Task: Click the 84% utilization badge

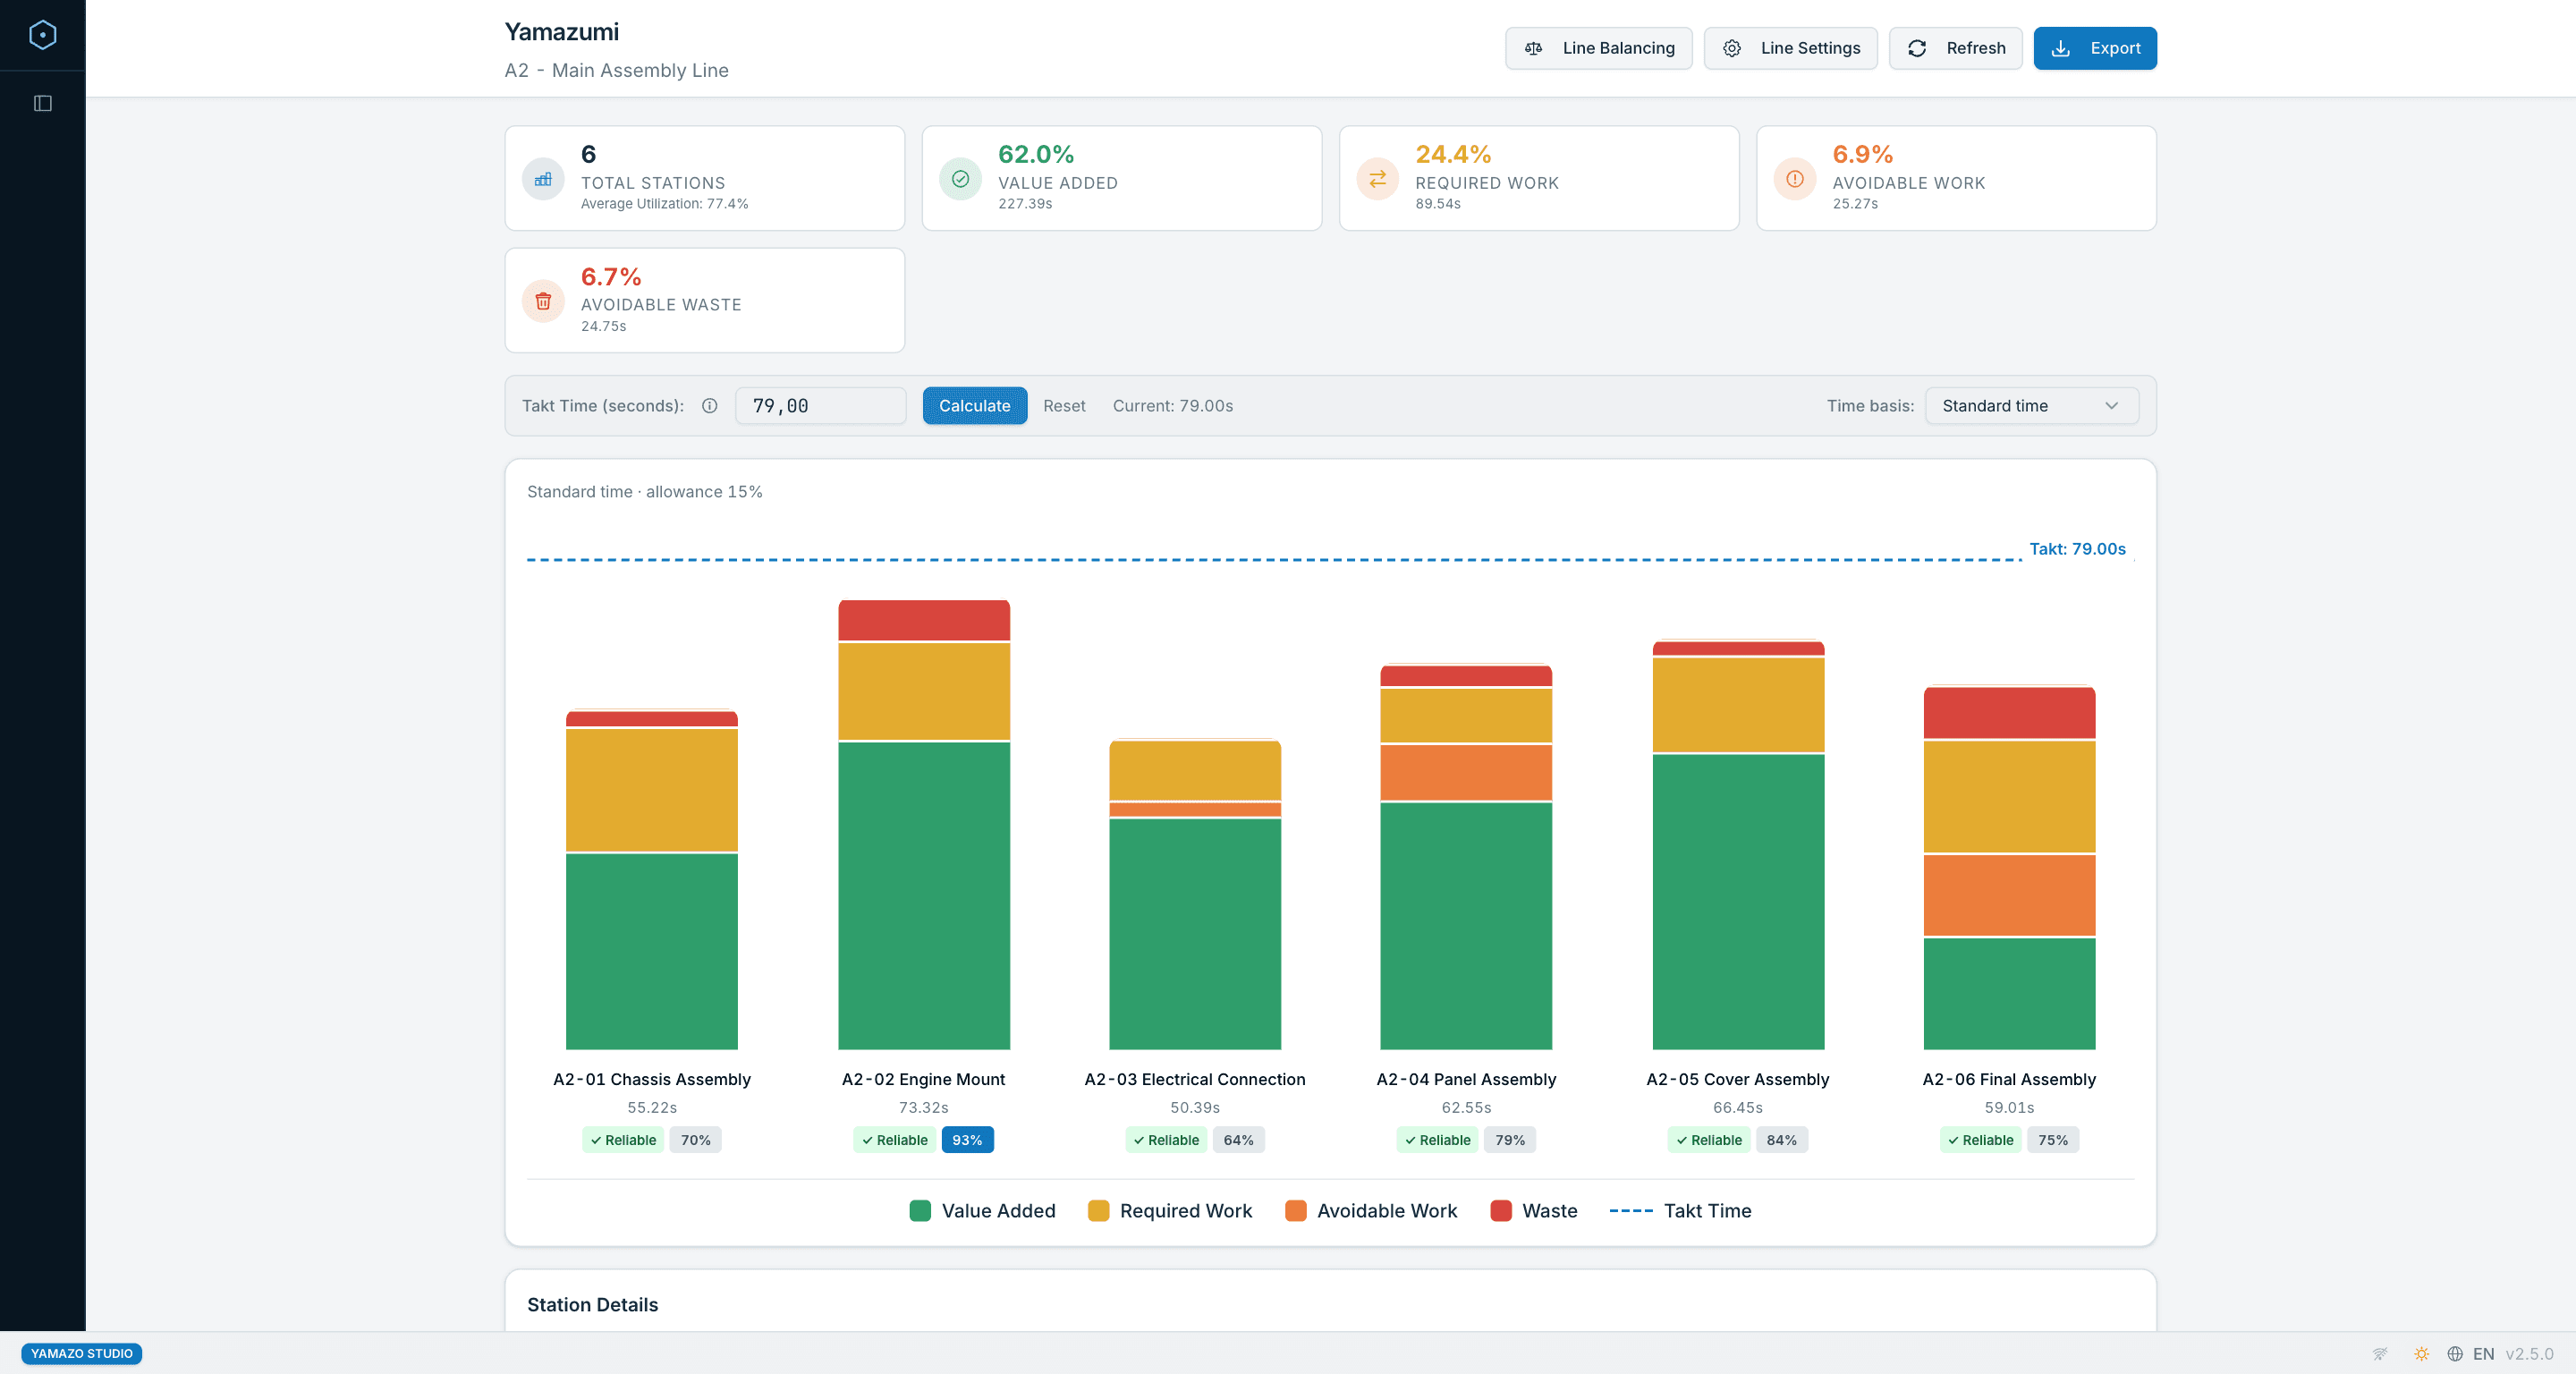Action: pyautogui.click(x=1781, y=1140)
